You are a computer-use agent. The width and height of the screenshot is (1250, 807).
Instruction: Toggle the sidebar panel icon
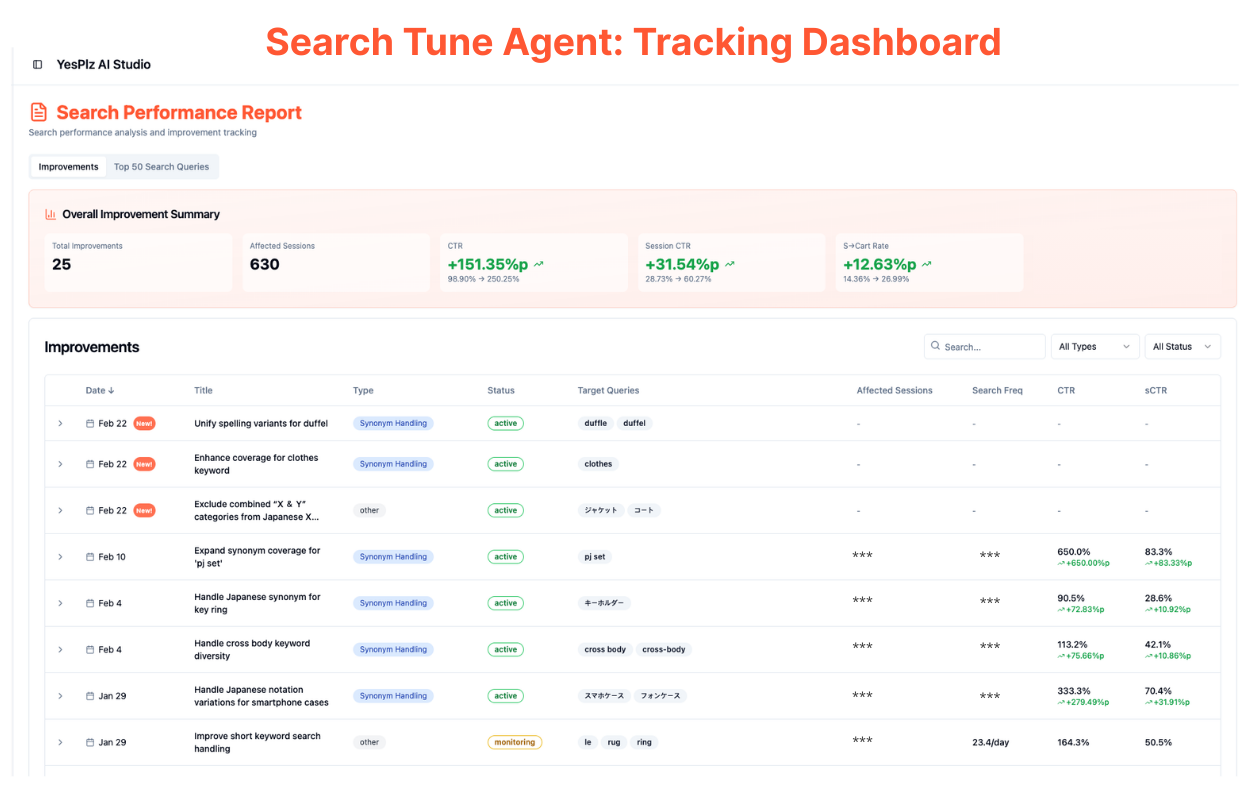tap(38, 65)
